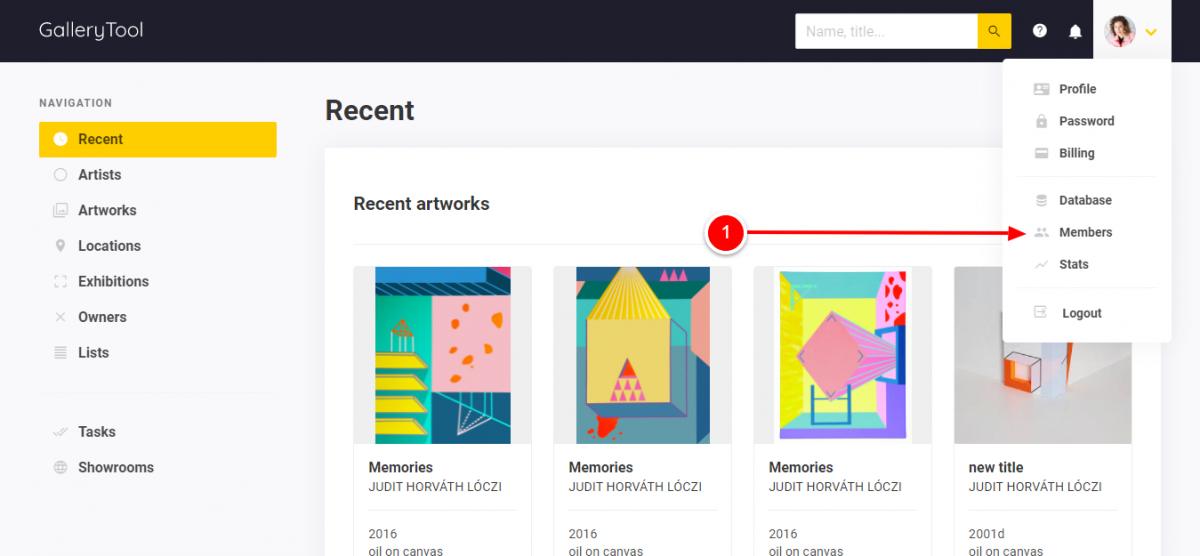
Task: Select Password in the user menu
Action: pyautogui.click(x=1087, y=121)
